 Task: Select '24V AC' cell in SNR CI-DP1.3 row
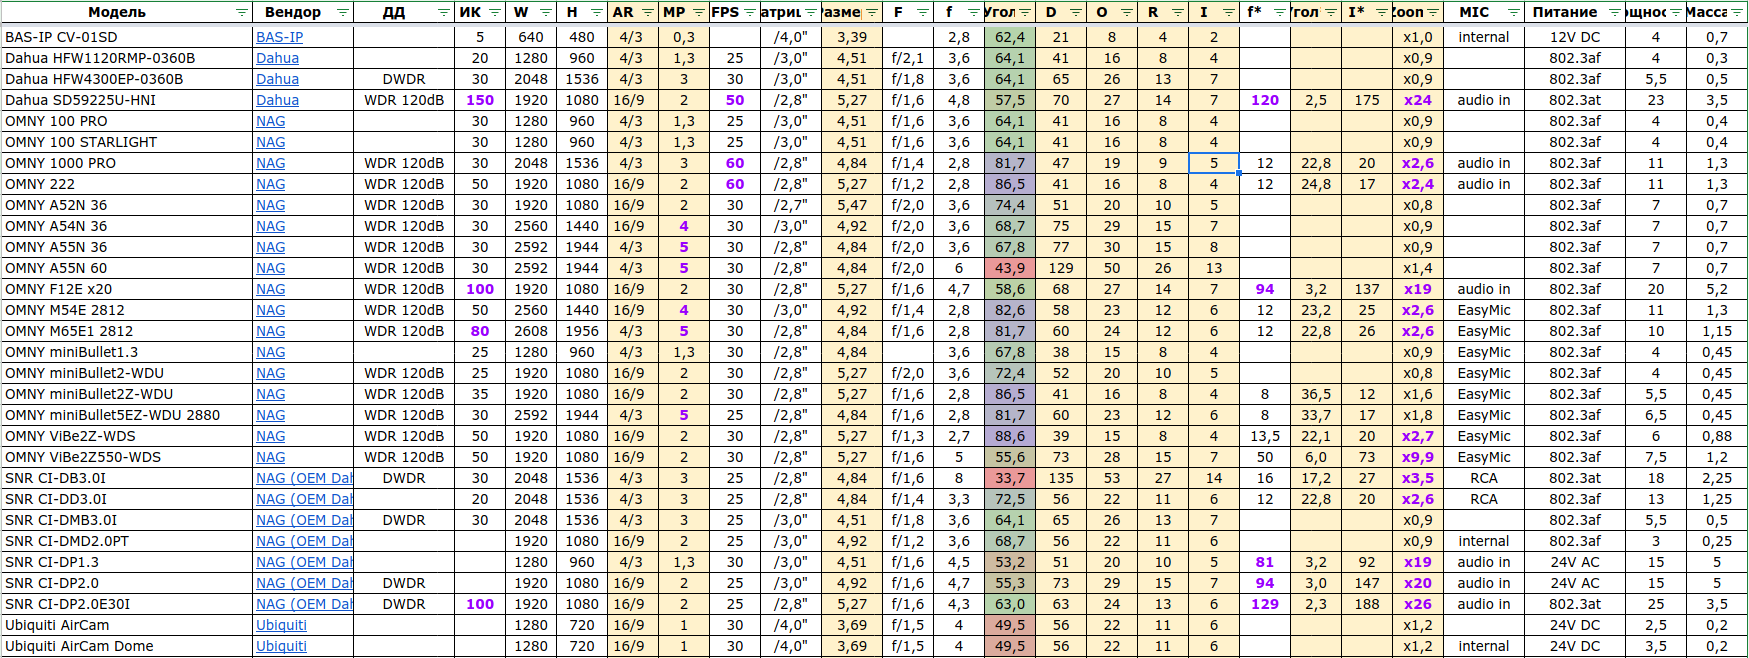pos(1575,562)
